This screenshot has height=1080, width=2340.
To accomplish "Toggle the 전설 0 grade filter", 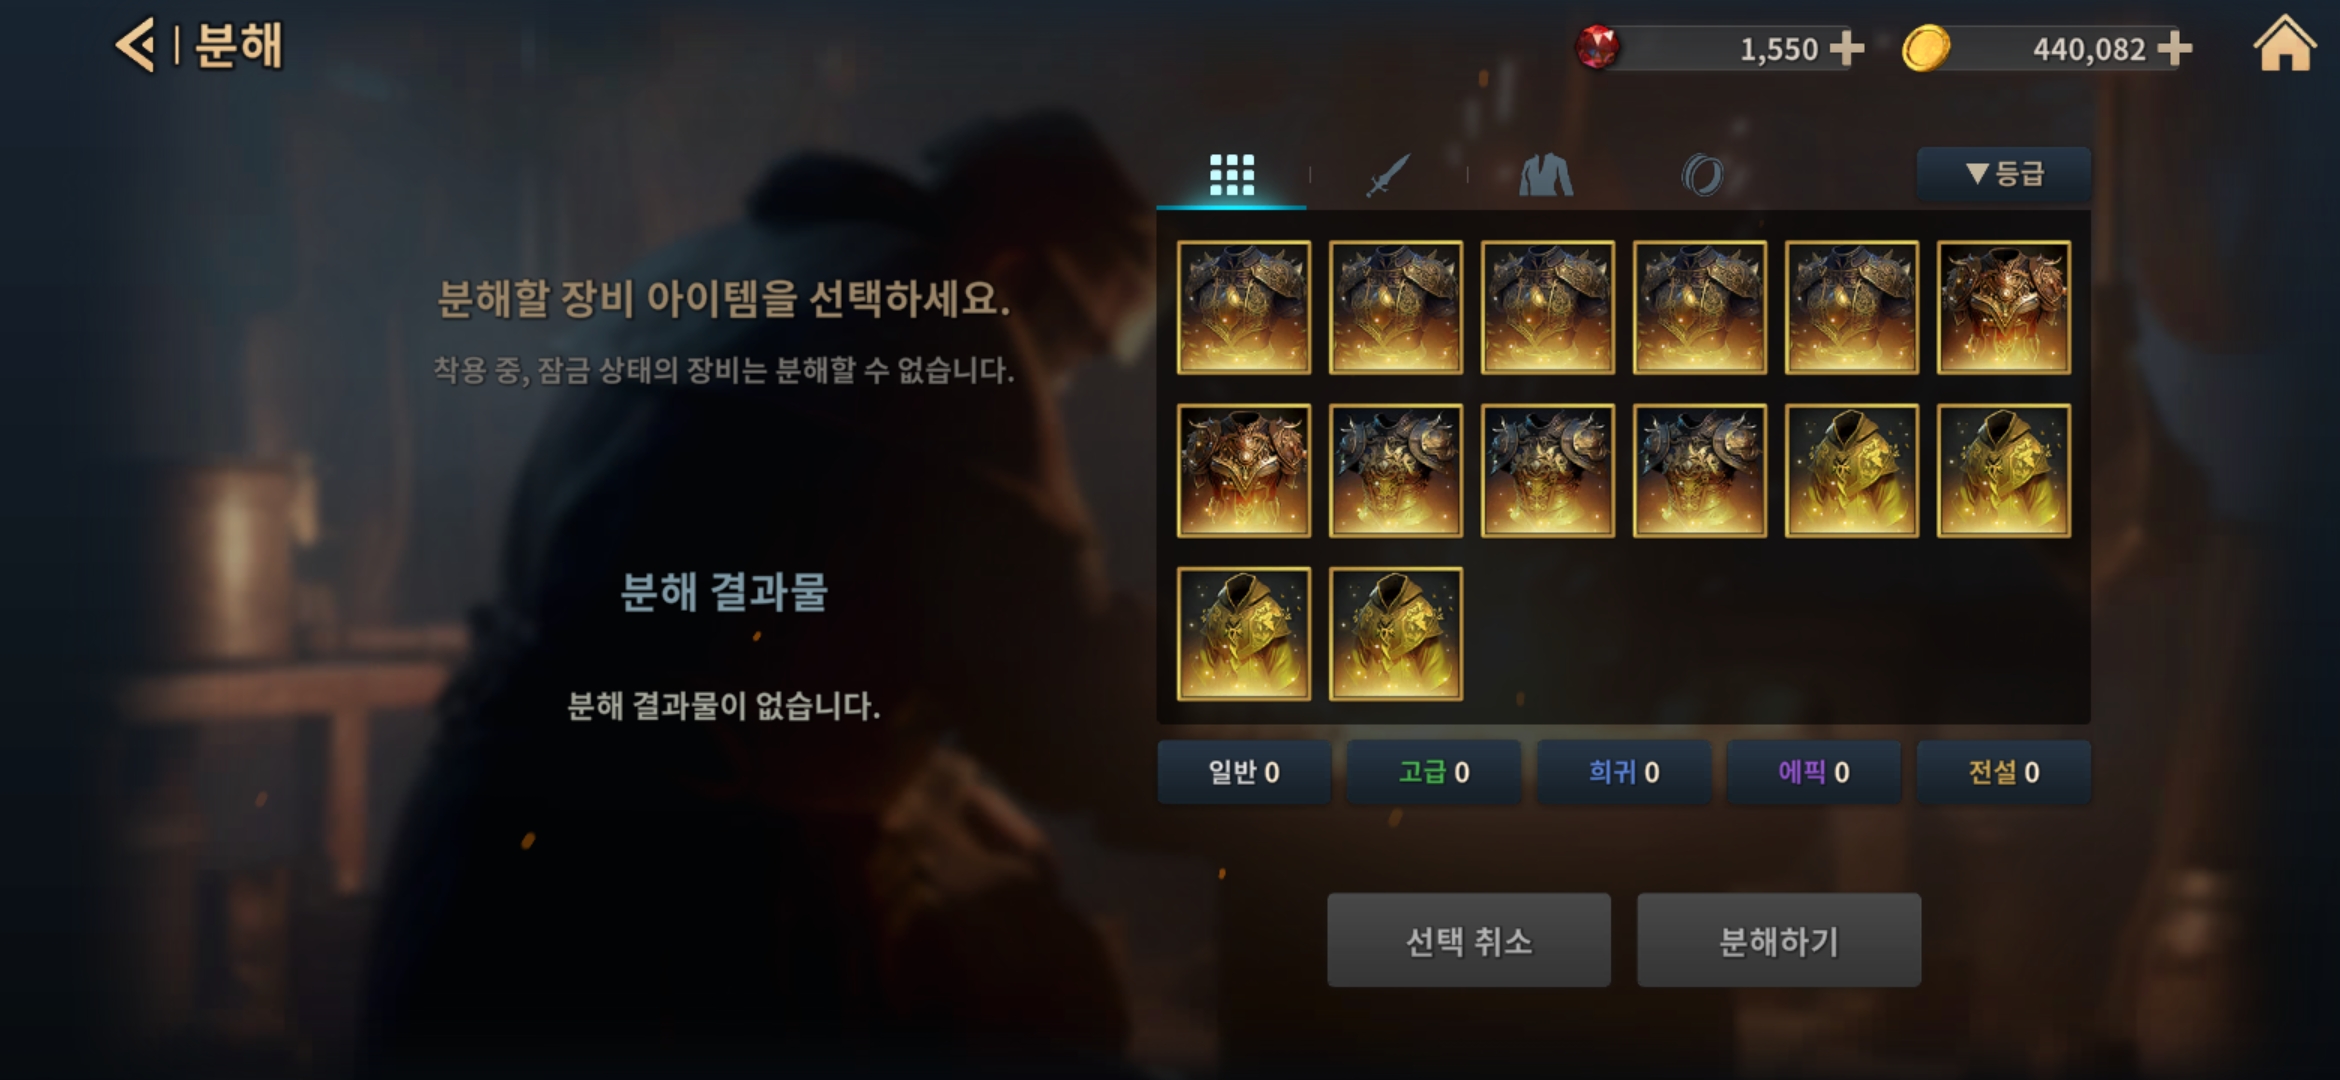I will pyautogui.click(x=2003, y=772).
